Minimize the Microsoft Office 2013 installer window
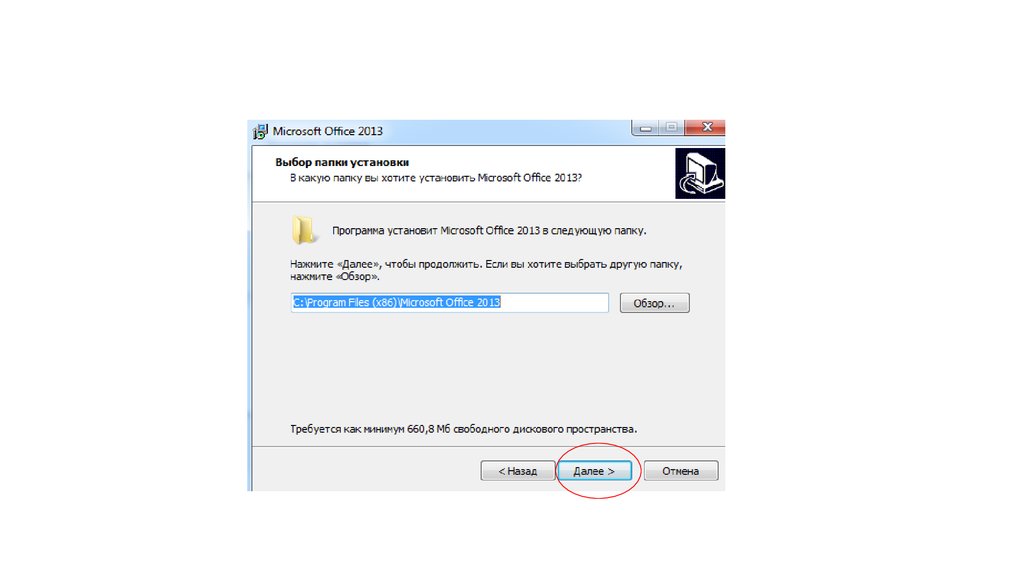1024x574 pixels. [645, 127]
